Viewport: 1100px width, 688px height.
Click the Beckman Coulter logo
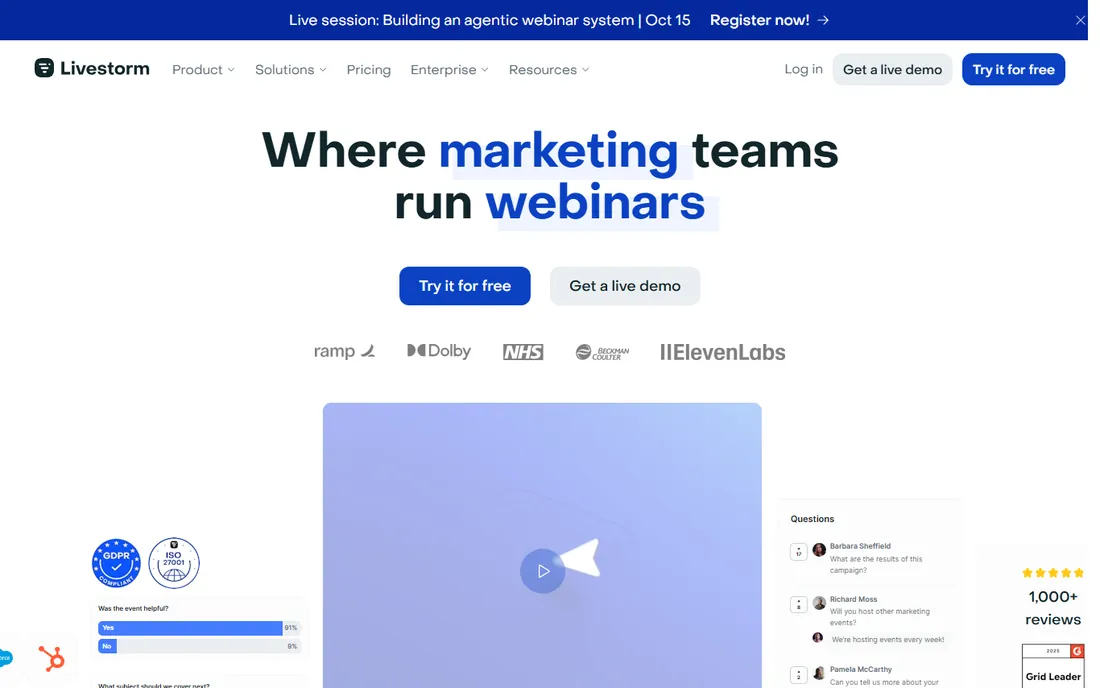pyautogui.click(x=602, y=351)
